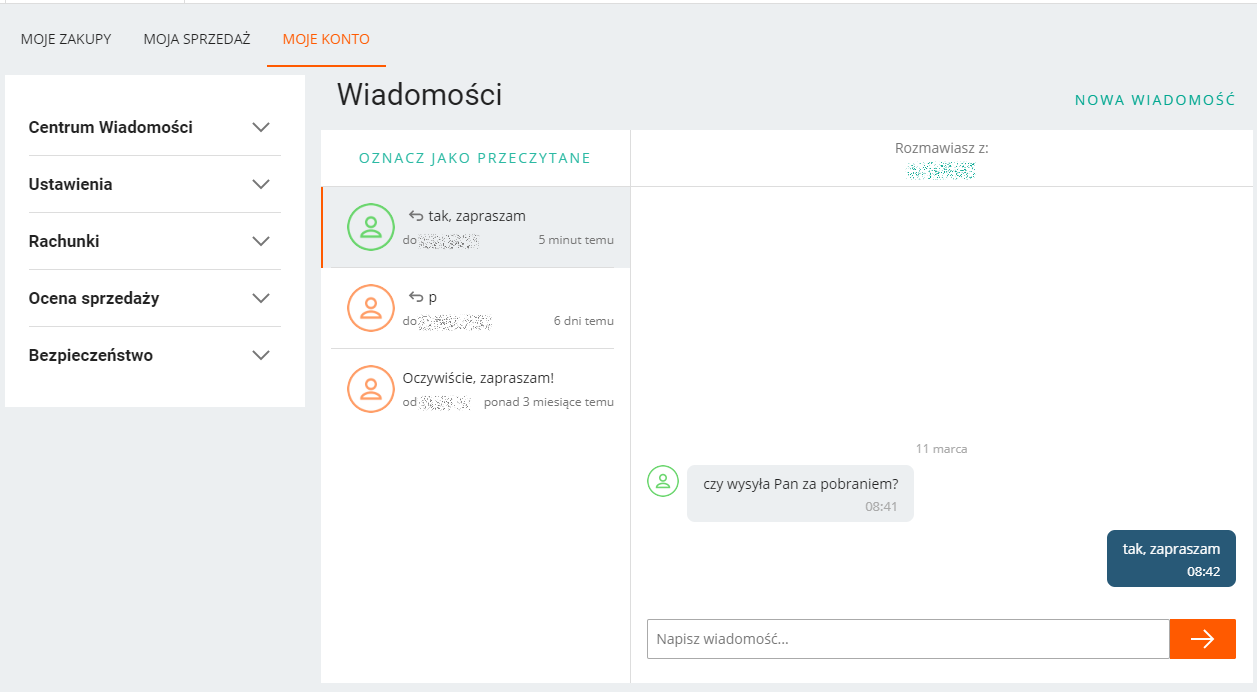The height and width of the screenshot is (692, 1257).
Task: Click avatar beside 'Oczywiście, zapraszam!' conversation
Action: pyautogui.click(x=371, y=388)
